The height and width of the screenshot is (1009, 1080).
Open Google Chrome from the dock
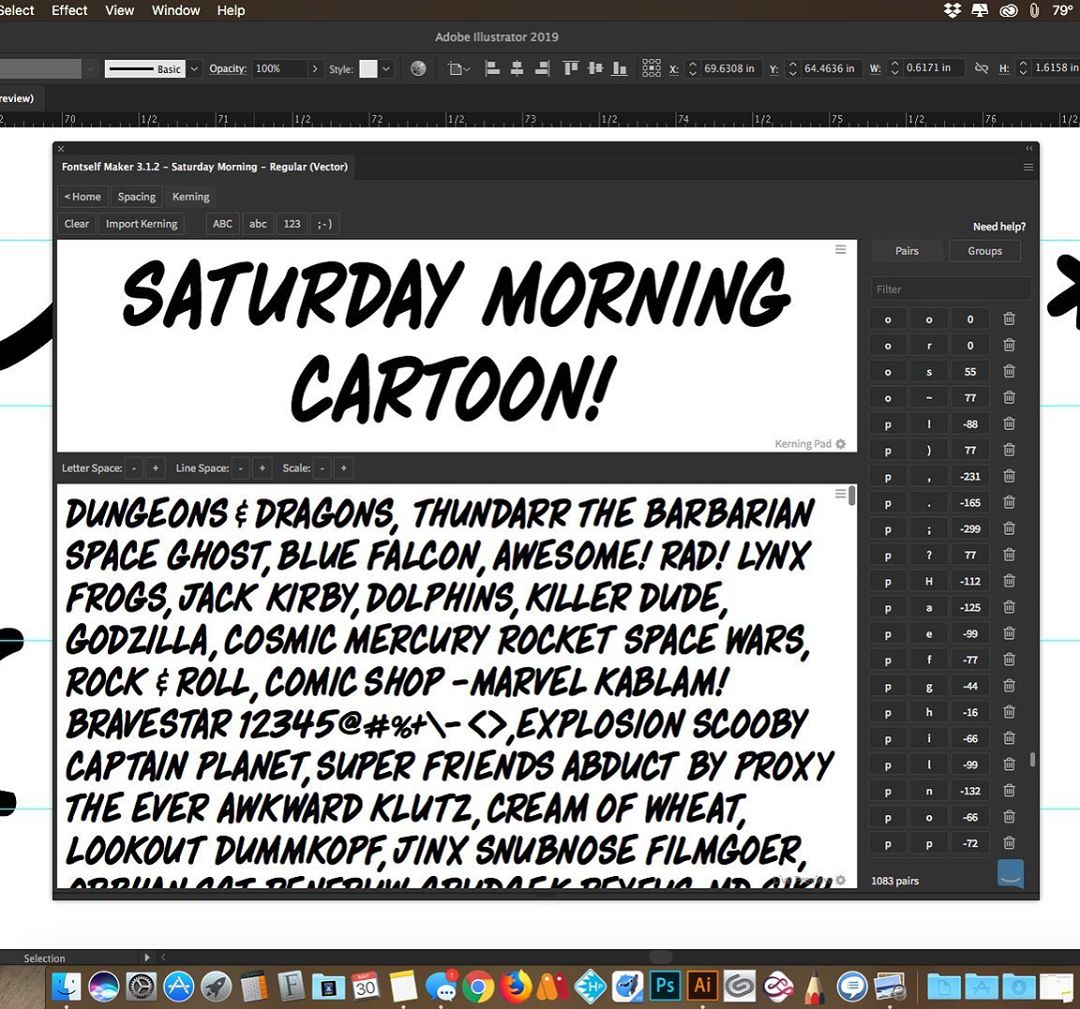coord(477,987)
